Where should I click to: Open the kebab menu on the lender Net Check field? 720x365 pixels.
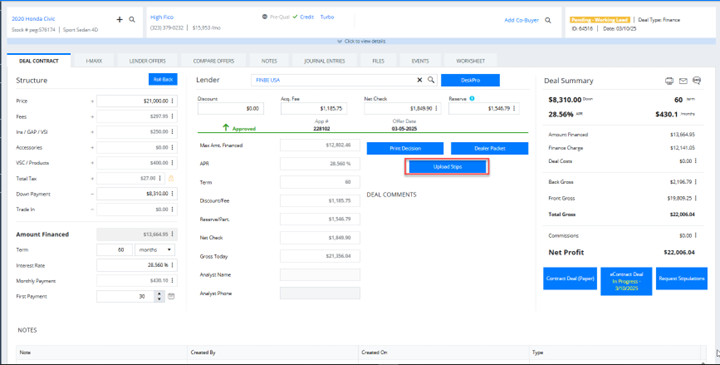436,109
